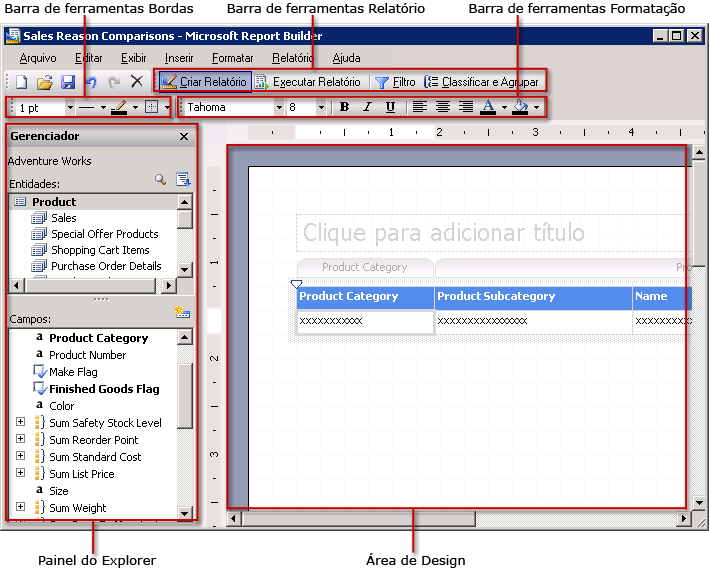Click the search entities magnifier icon

pos(160,179)
